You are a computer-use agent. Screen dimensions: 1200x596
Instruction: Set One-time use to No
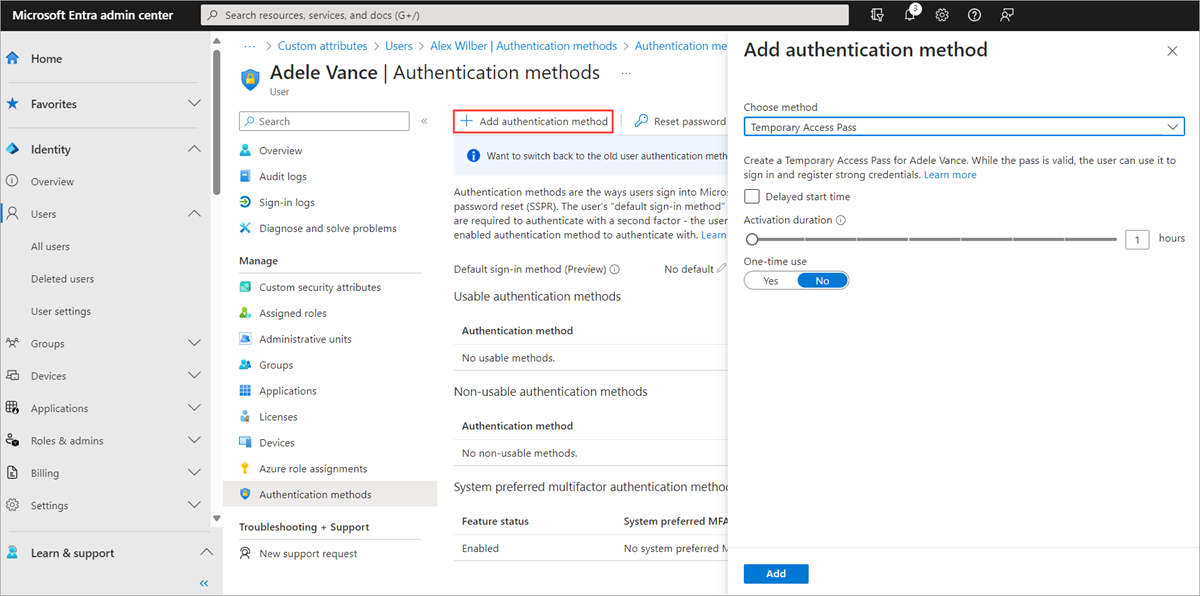pos(822,281)
